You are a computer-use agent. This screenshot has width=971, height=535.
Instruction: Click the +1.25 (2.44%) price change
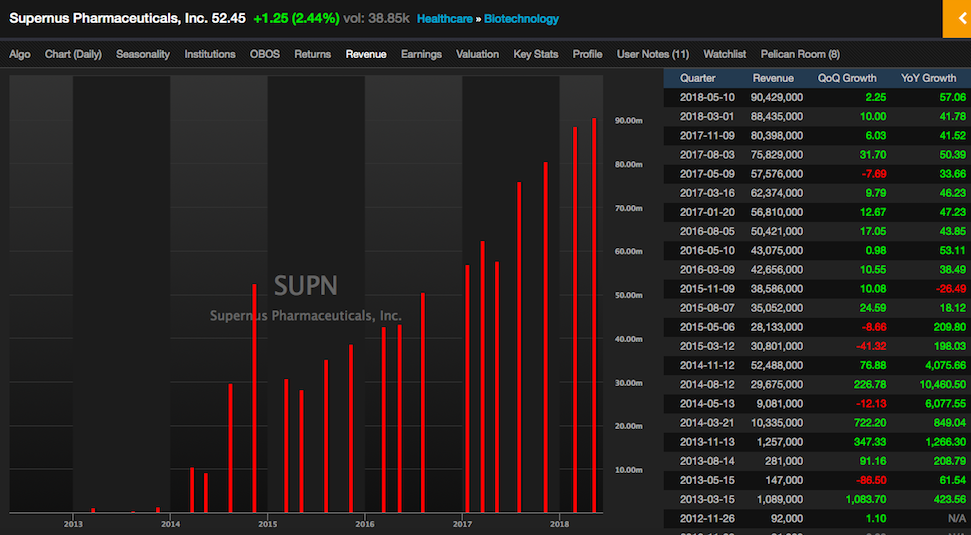[x=296, y=19]
